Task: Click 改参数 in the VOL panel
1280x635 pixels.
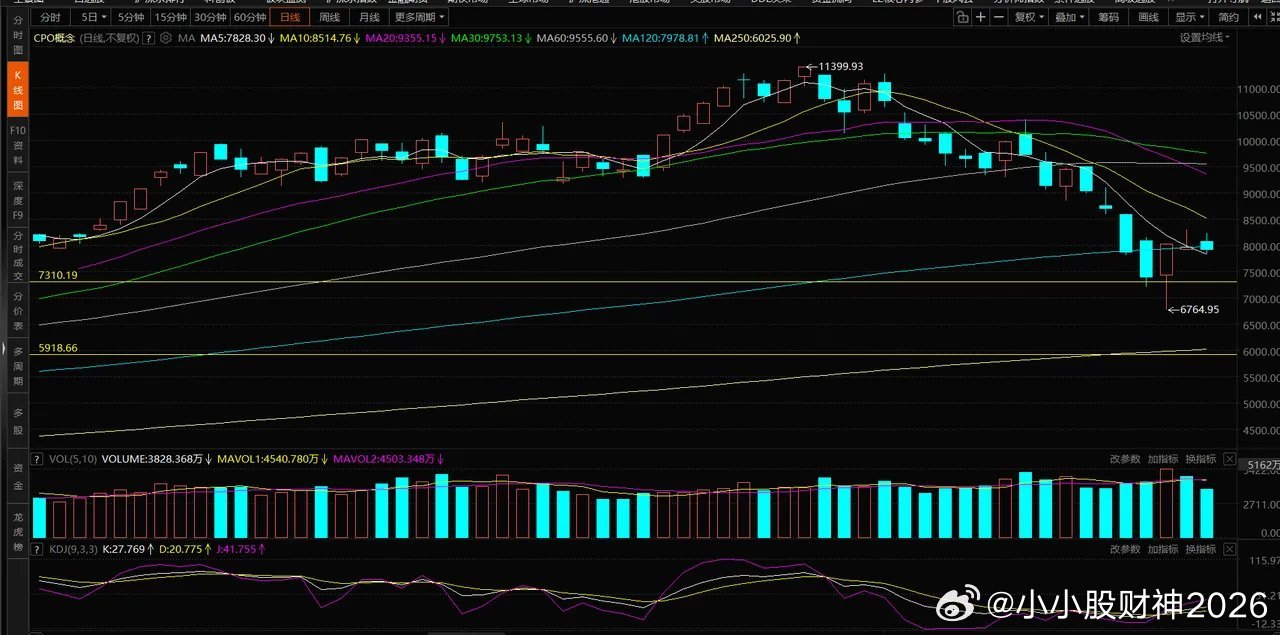Action: (1125, 459)
